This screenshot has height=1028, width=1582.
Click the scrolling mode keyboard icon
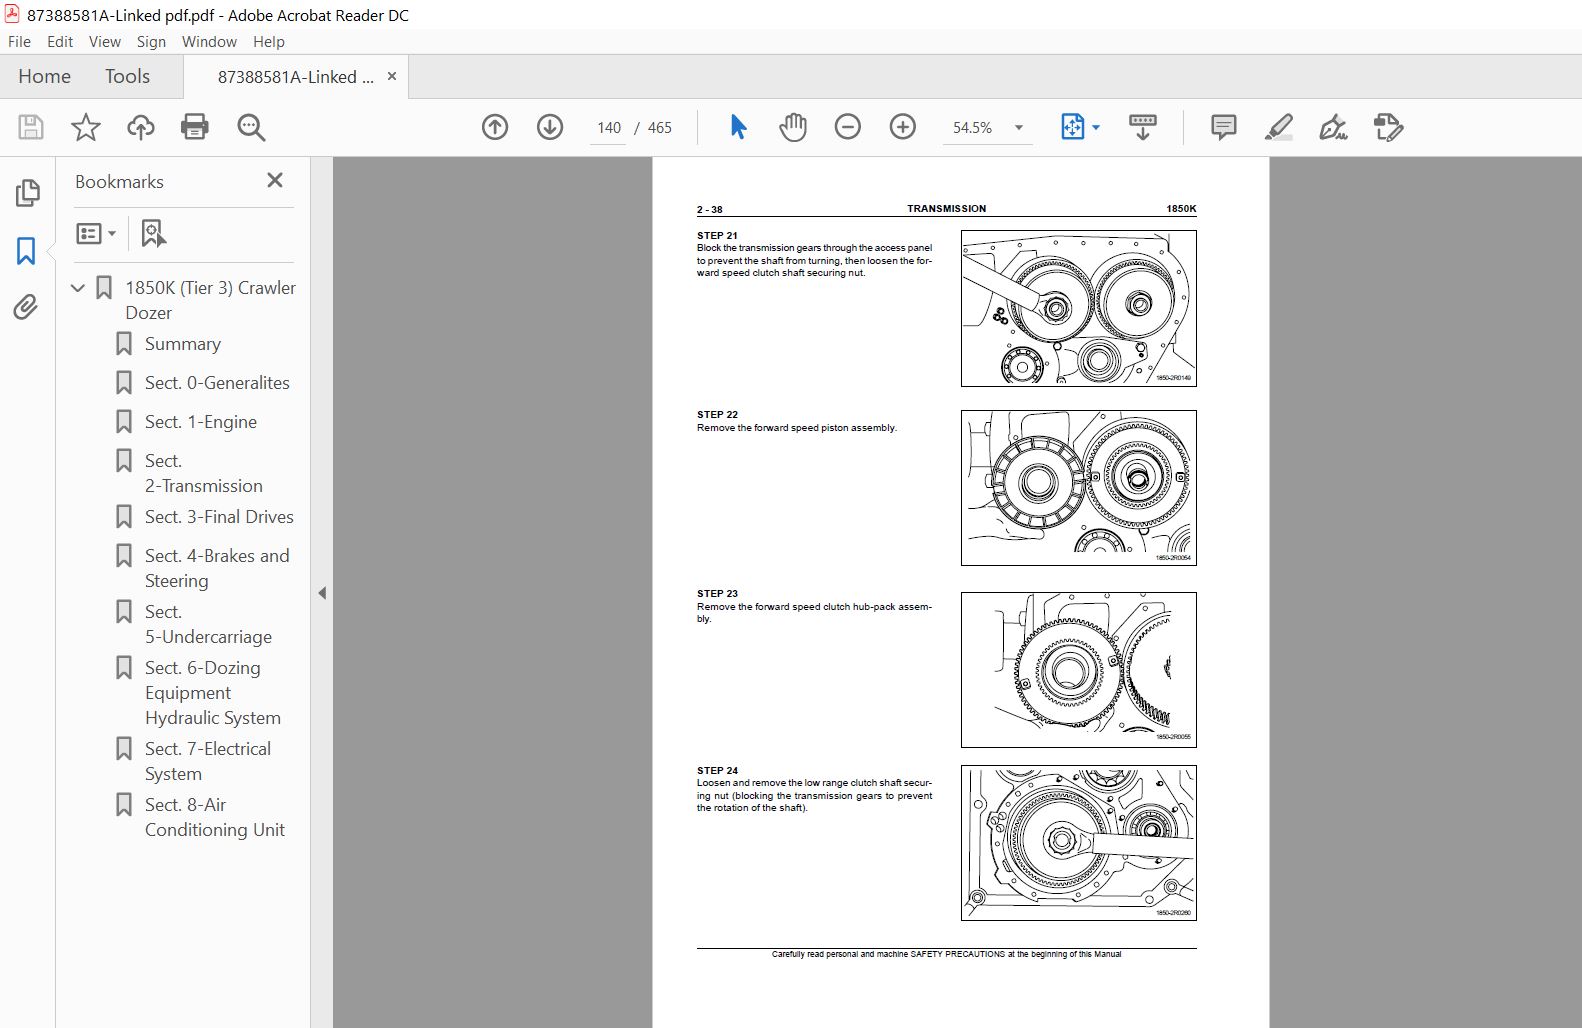click(x=1143, y=127)
